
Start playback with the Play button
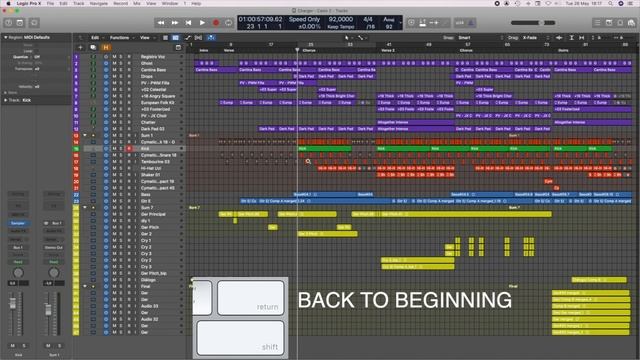point(202,23)
